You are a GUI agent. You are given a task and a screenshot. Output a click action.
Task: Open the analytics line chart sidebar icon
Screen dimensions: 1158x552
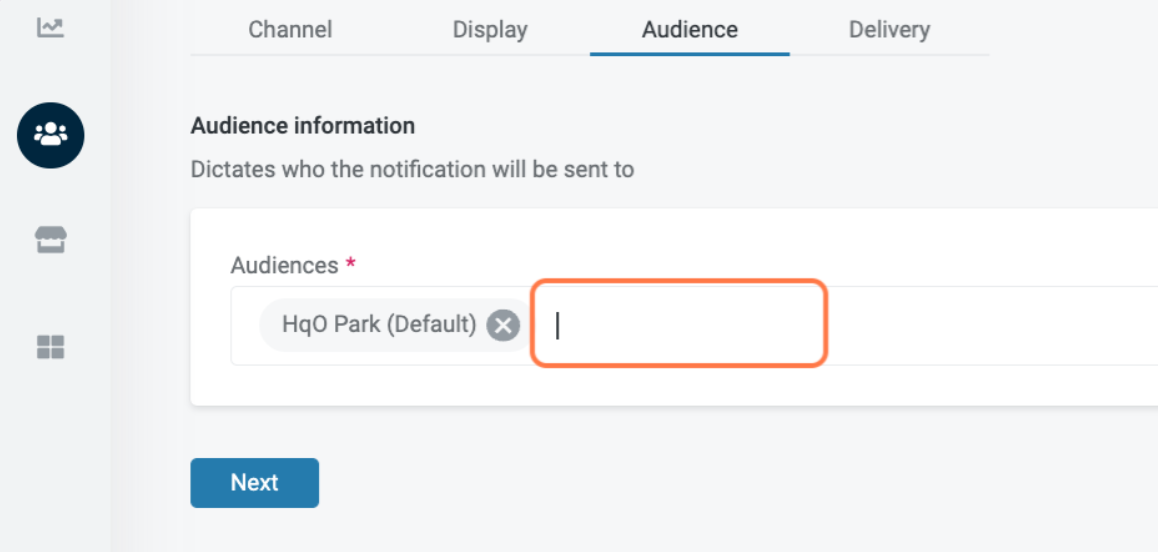click(50, 28)
